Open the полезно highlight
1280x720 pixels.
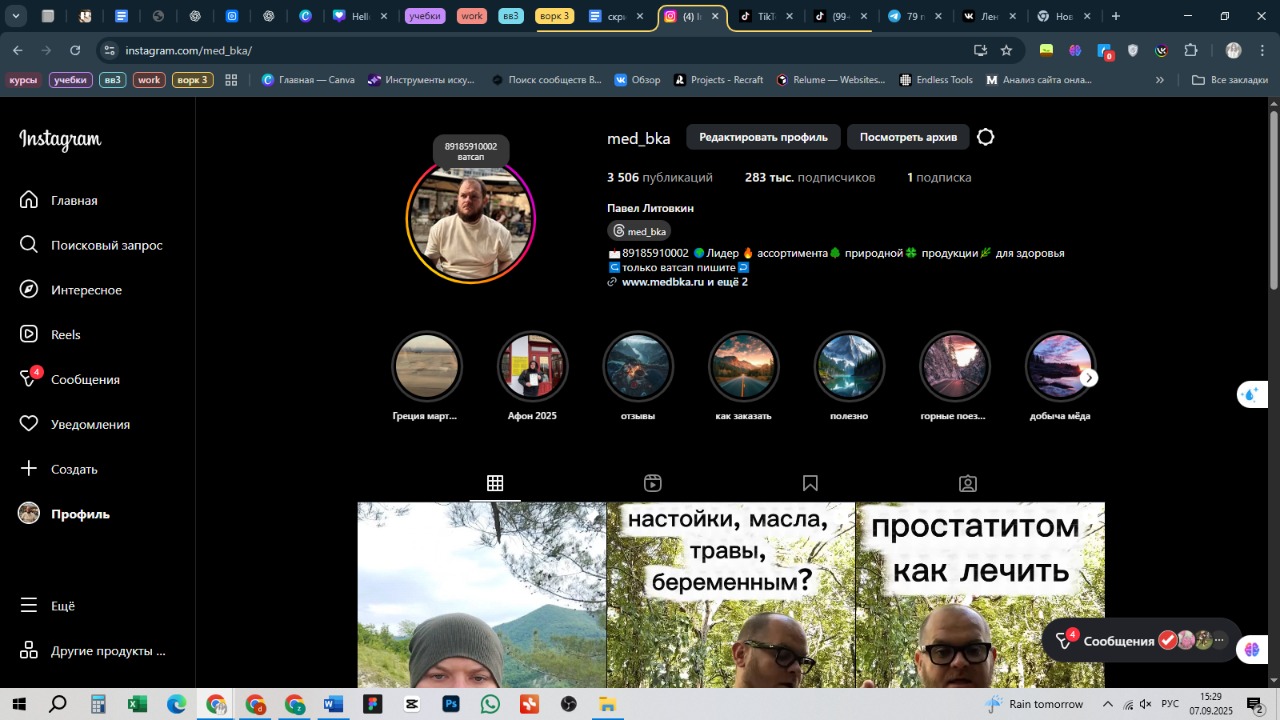point(849,366)
